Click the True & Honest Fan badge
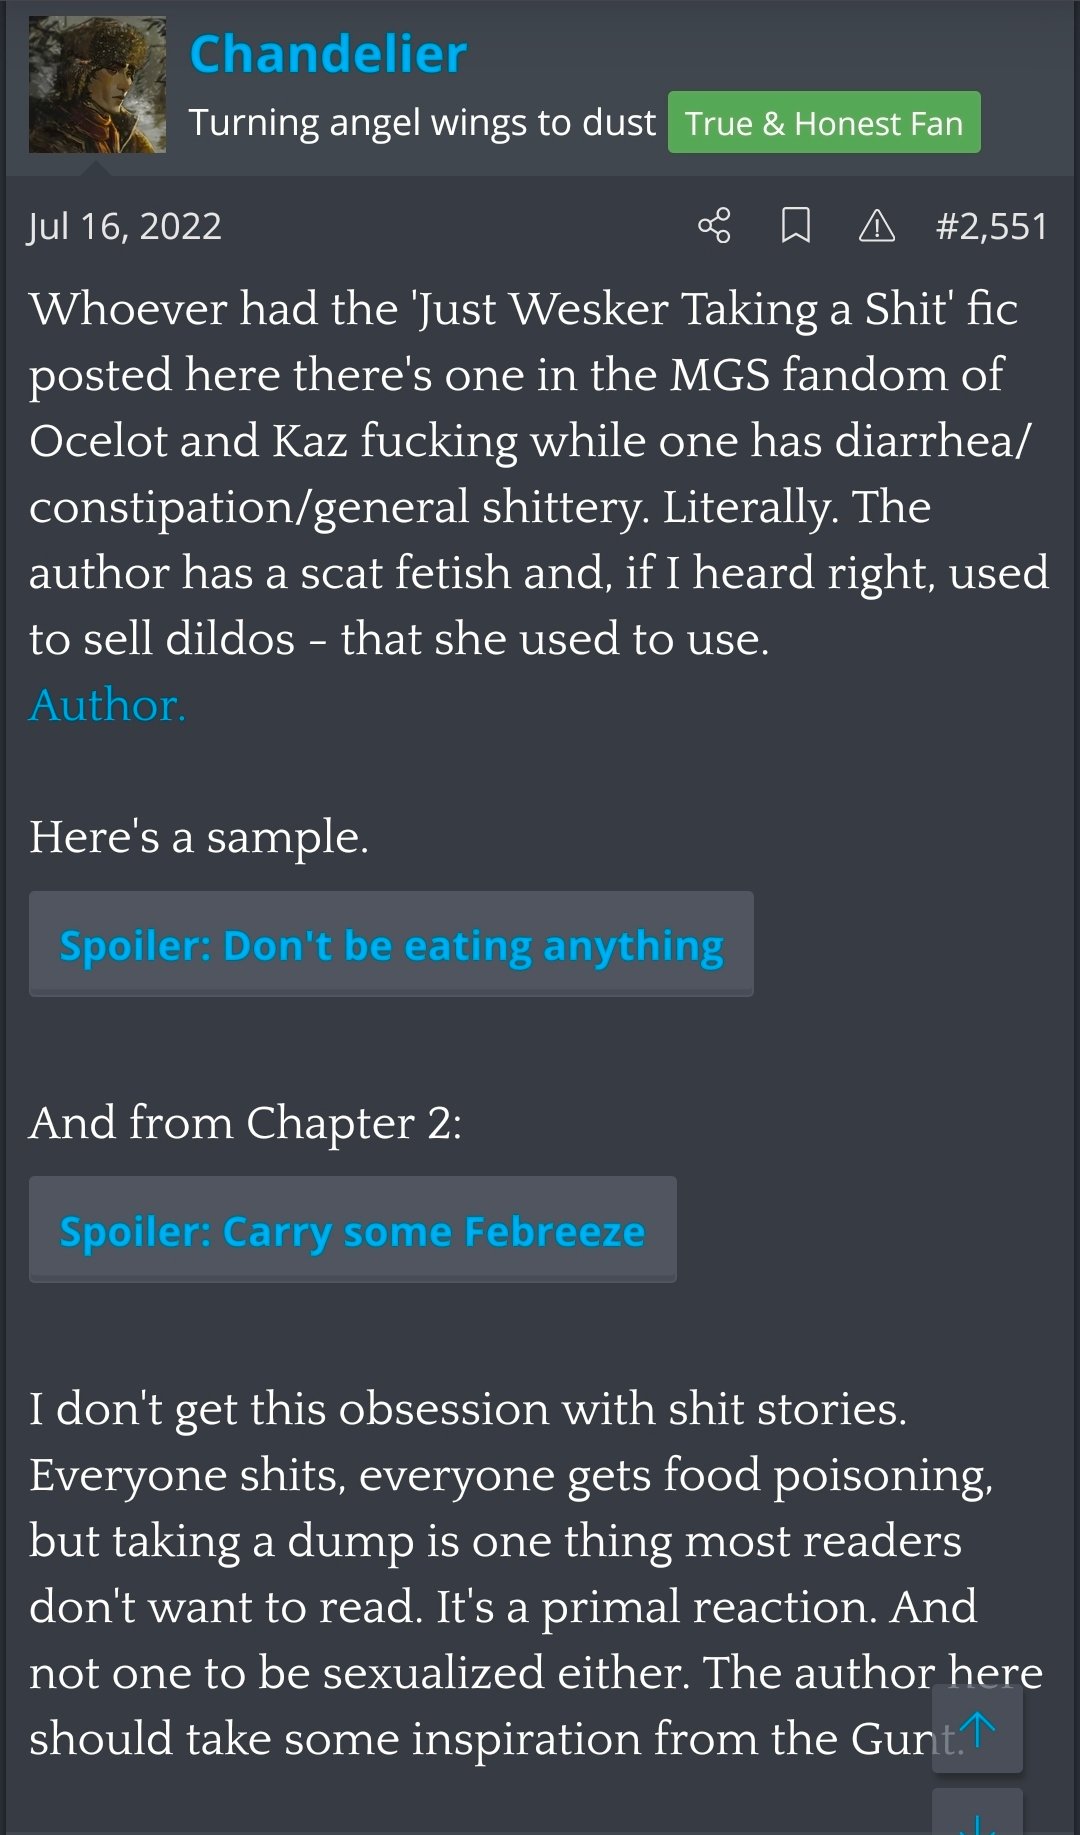The image size is (1080, 1835). pyautogui.click(x=824, y=123)
